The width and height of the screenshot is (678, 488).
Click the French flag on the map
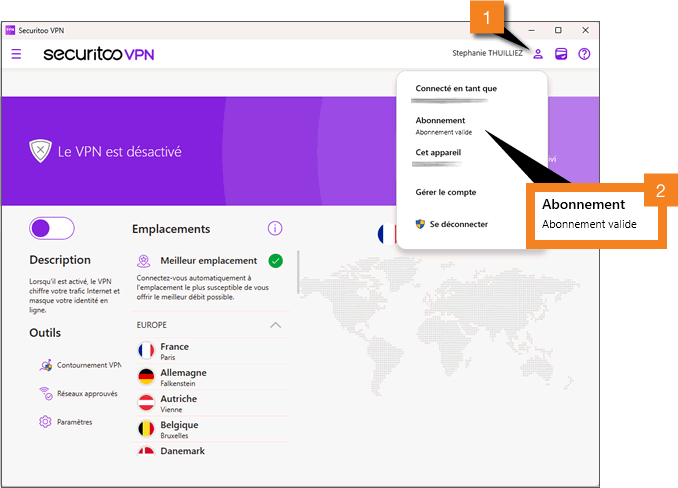(x=387, y=234)
